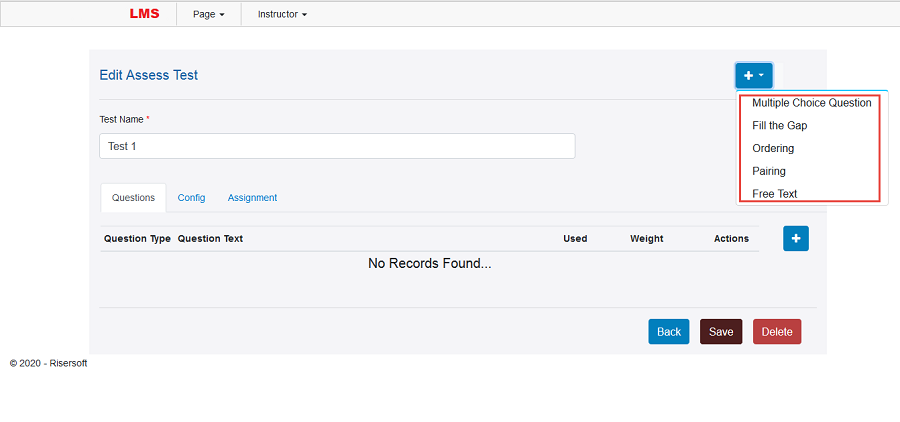Expand the Instructor dropdown menu
This screenshot has height=422, width=900.
click(282, 14)
